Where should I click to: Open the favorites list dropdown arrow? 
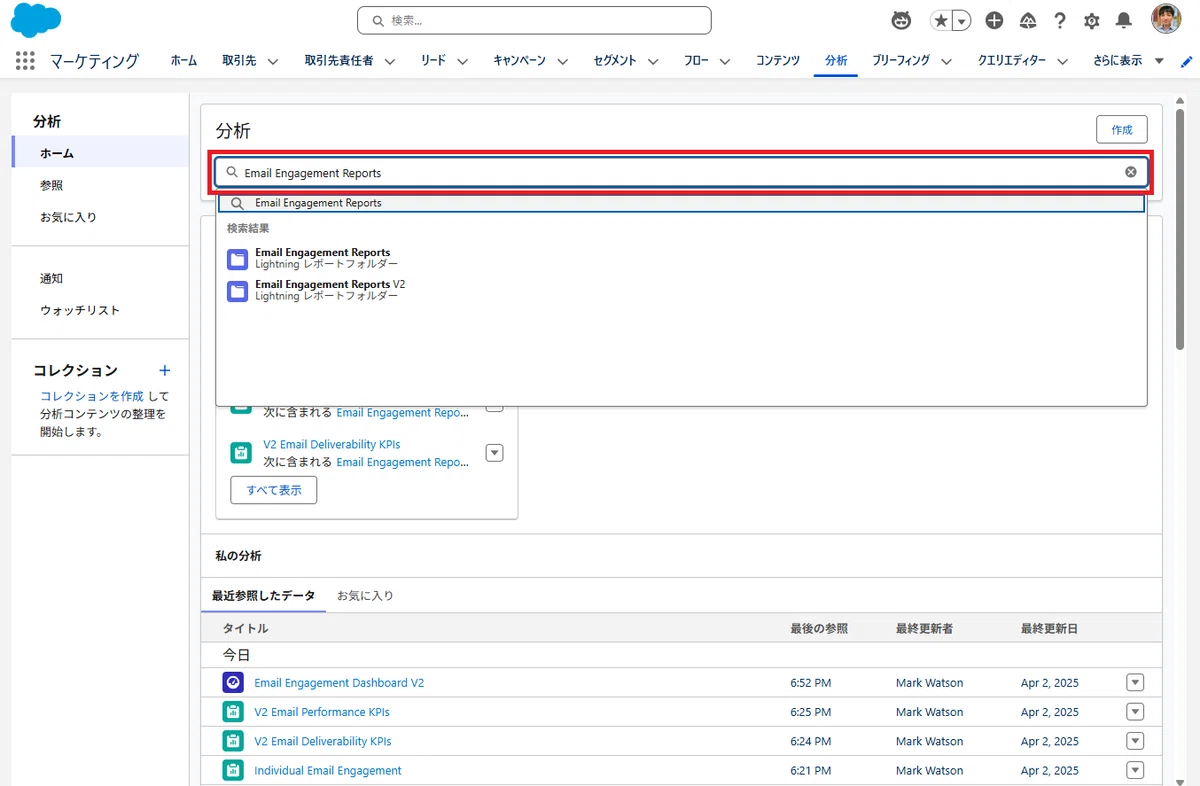coord(961,20)
